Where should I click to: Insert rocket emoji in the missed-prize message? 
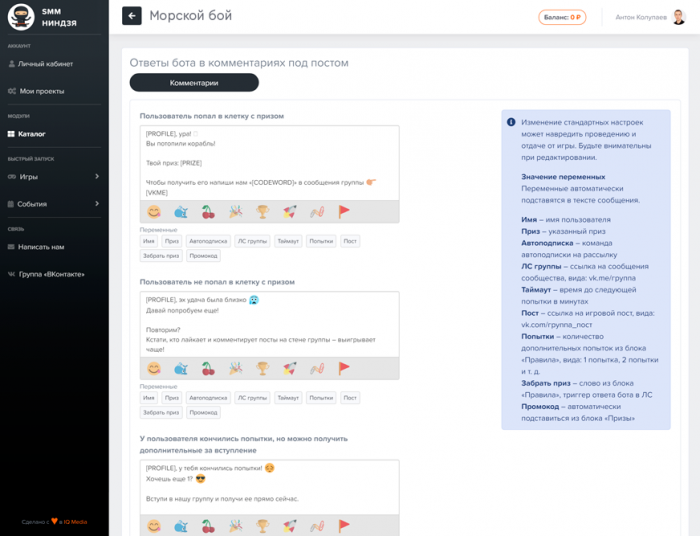(x=289, y=368)
